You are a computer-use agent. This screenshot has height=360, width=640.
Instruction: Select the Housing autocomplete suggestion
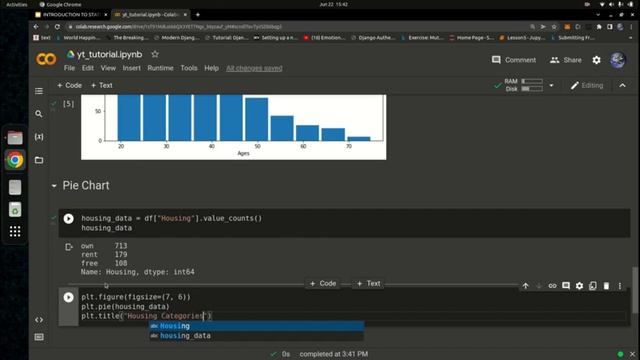[256, 326]
